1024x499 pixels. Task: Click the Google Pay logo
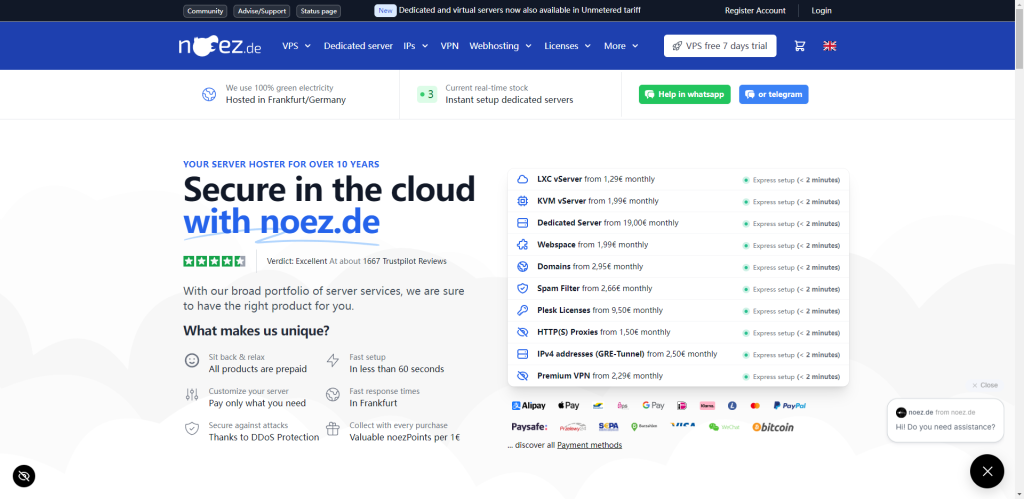click(x=653, y=406)
